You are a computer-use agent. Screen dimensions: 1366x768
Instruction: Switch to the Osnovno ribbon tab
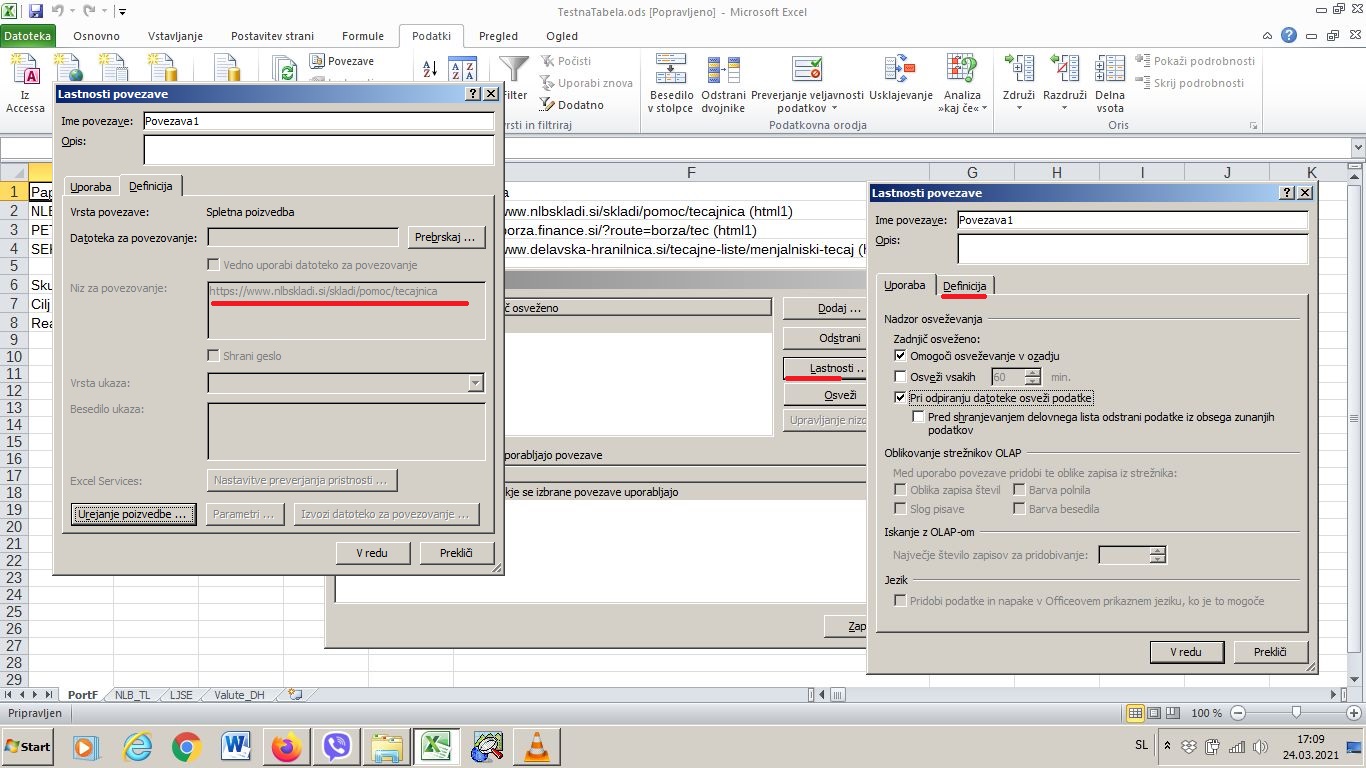click(x=96, y=36)
